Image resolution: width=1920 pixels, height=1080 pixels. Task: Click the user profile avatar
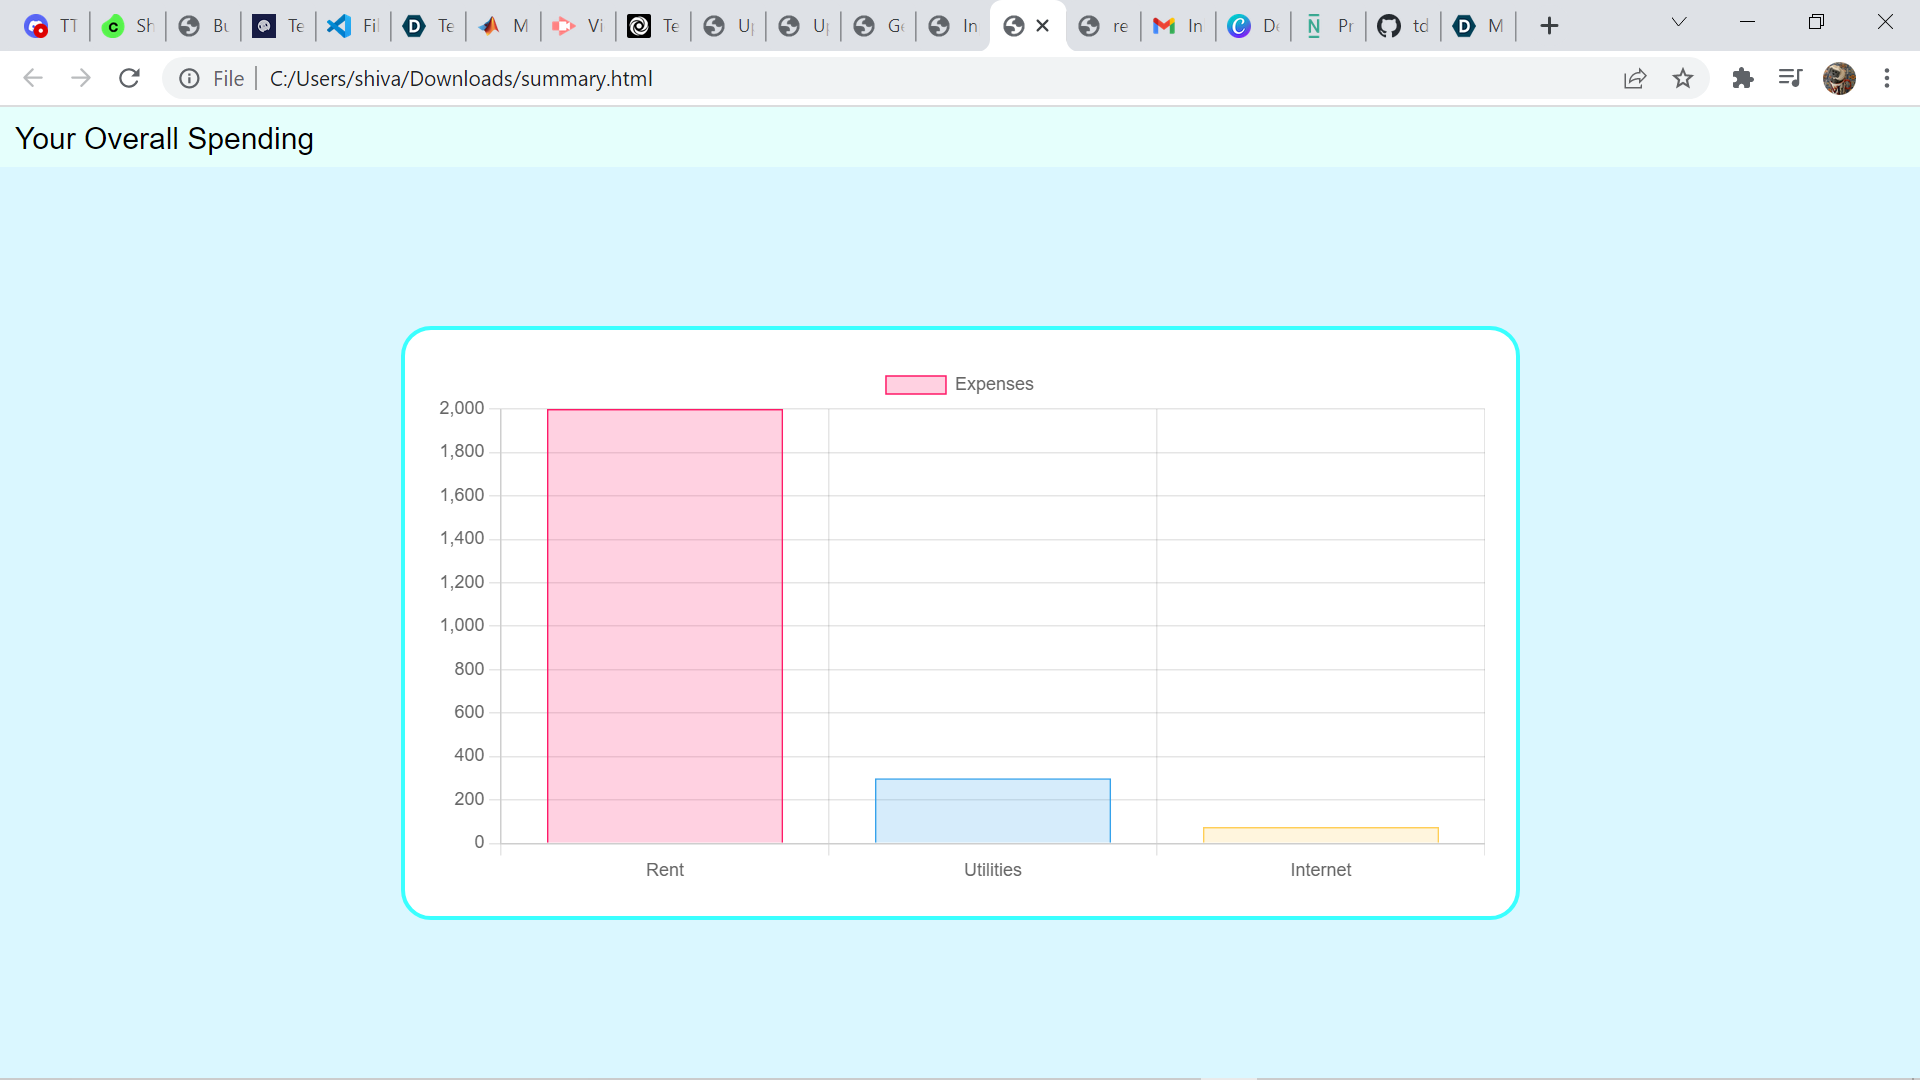pos(1839,78)
